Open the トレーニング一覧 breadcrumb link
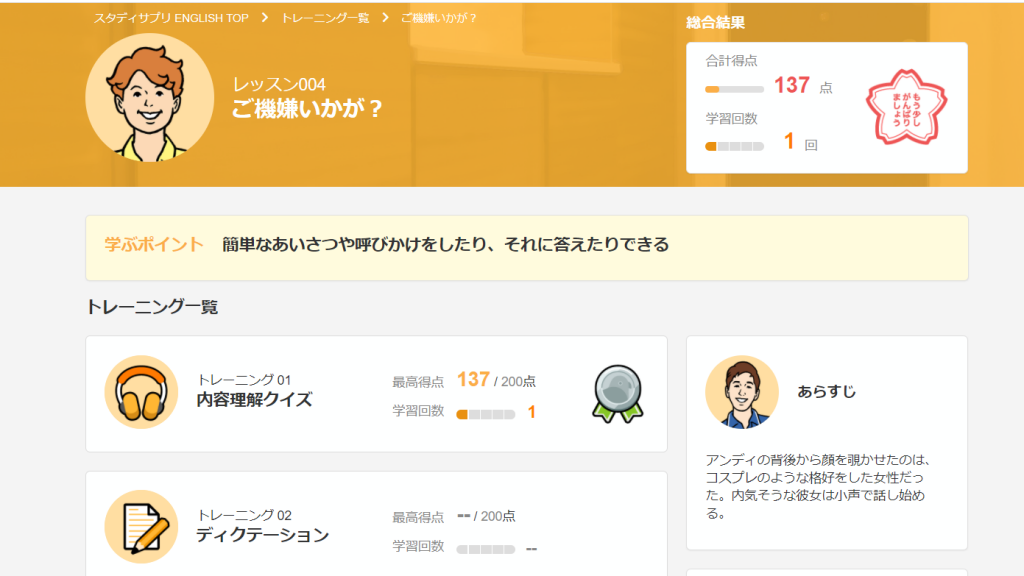The width and height of the screenshot is (1024, 576). click(325, 18)
